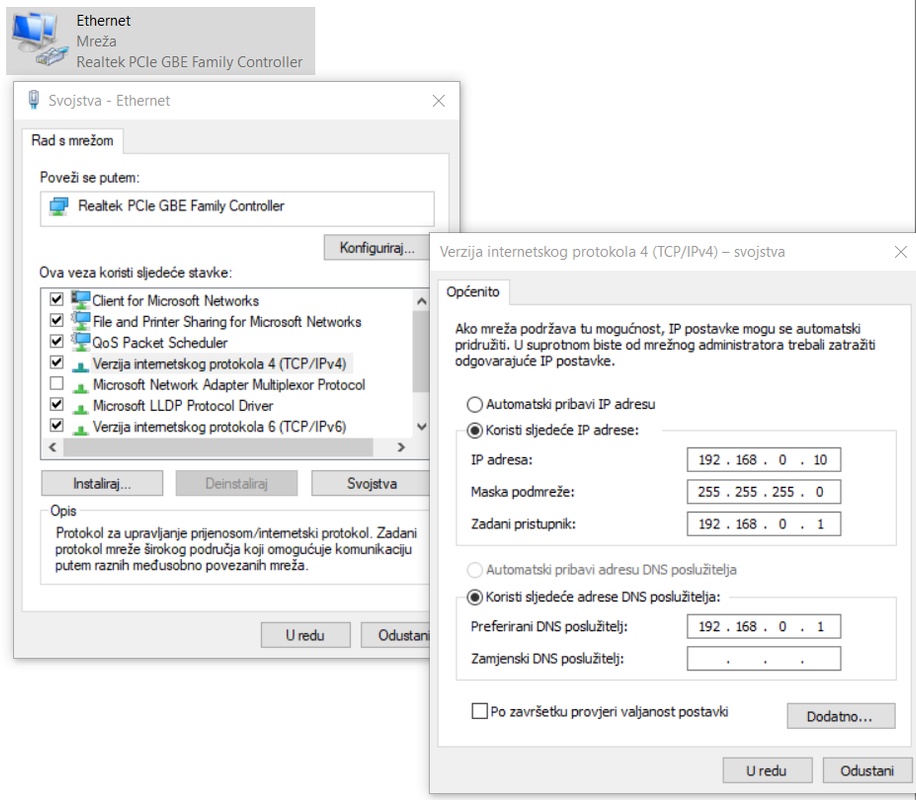Image resolution: width=916 pixels, height=800 pixels.
Task: Select Client for Microsoft Networks row text
Action: click(175, 301)
